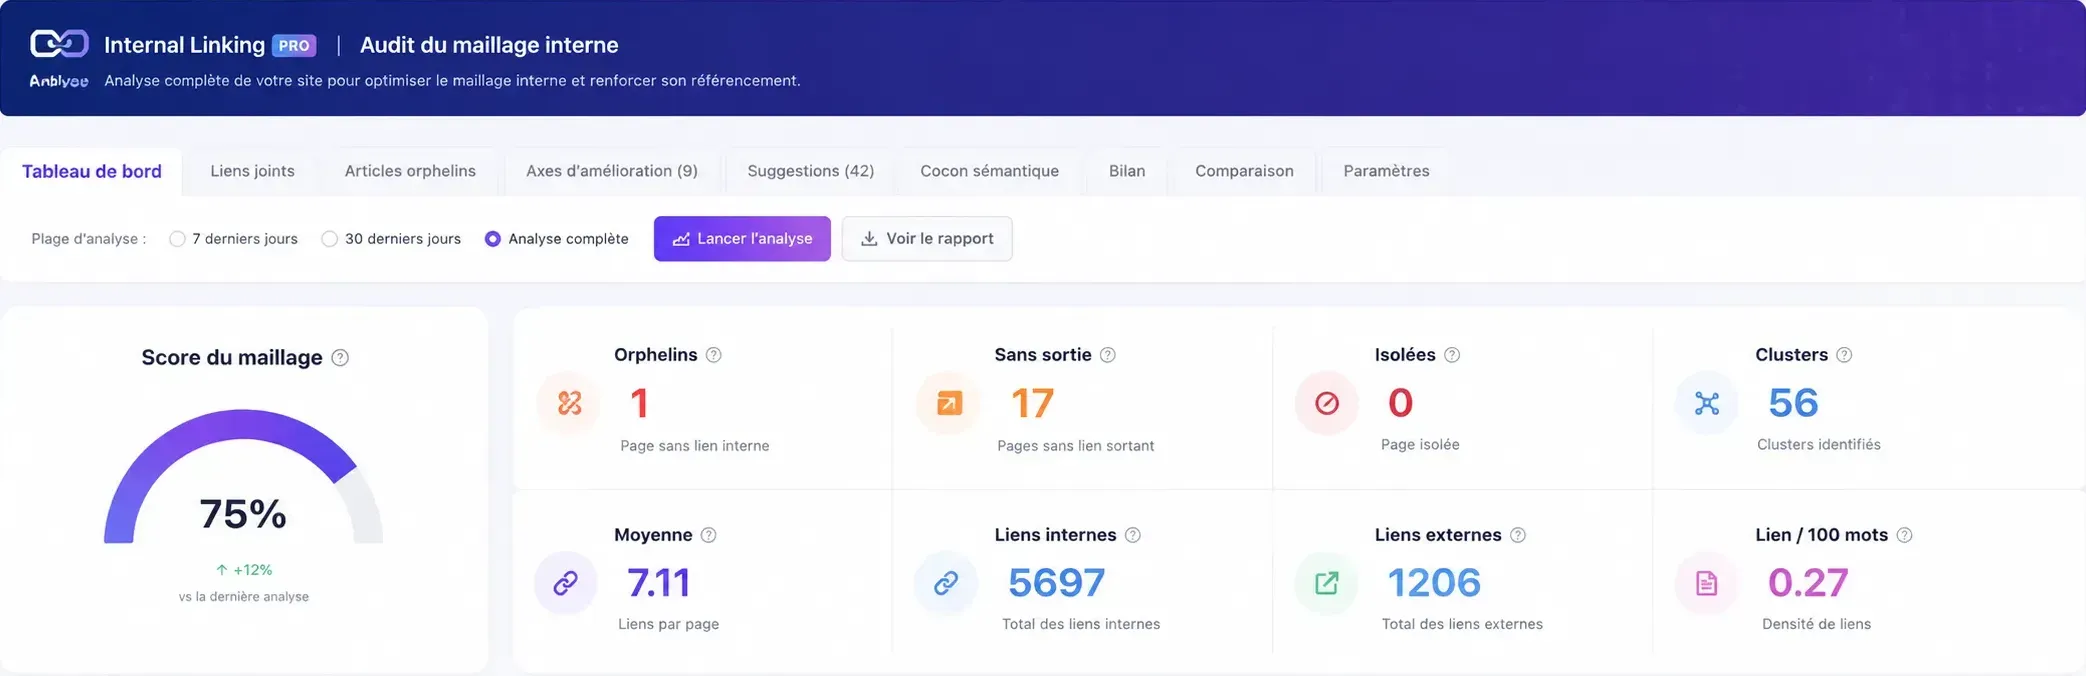The width and height of the screenshot is (2086, 676).
Task: Open the Cocon sémantique tab
Action: coord(989,171)
